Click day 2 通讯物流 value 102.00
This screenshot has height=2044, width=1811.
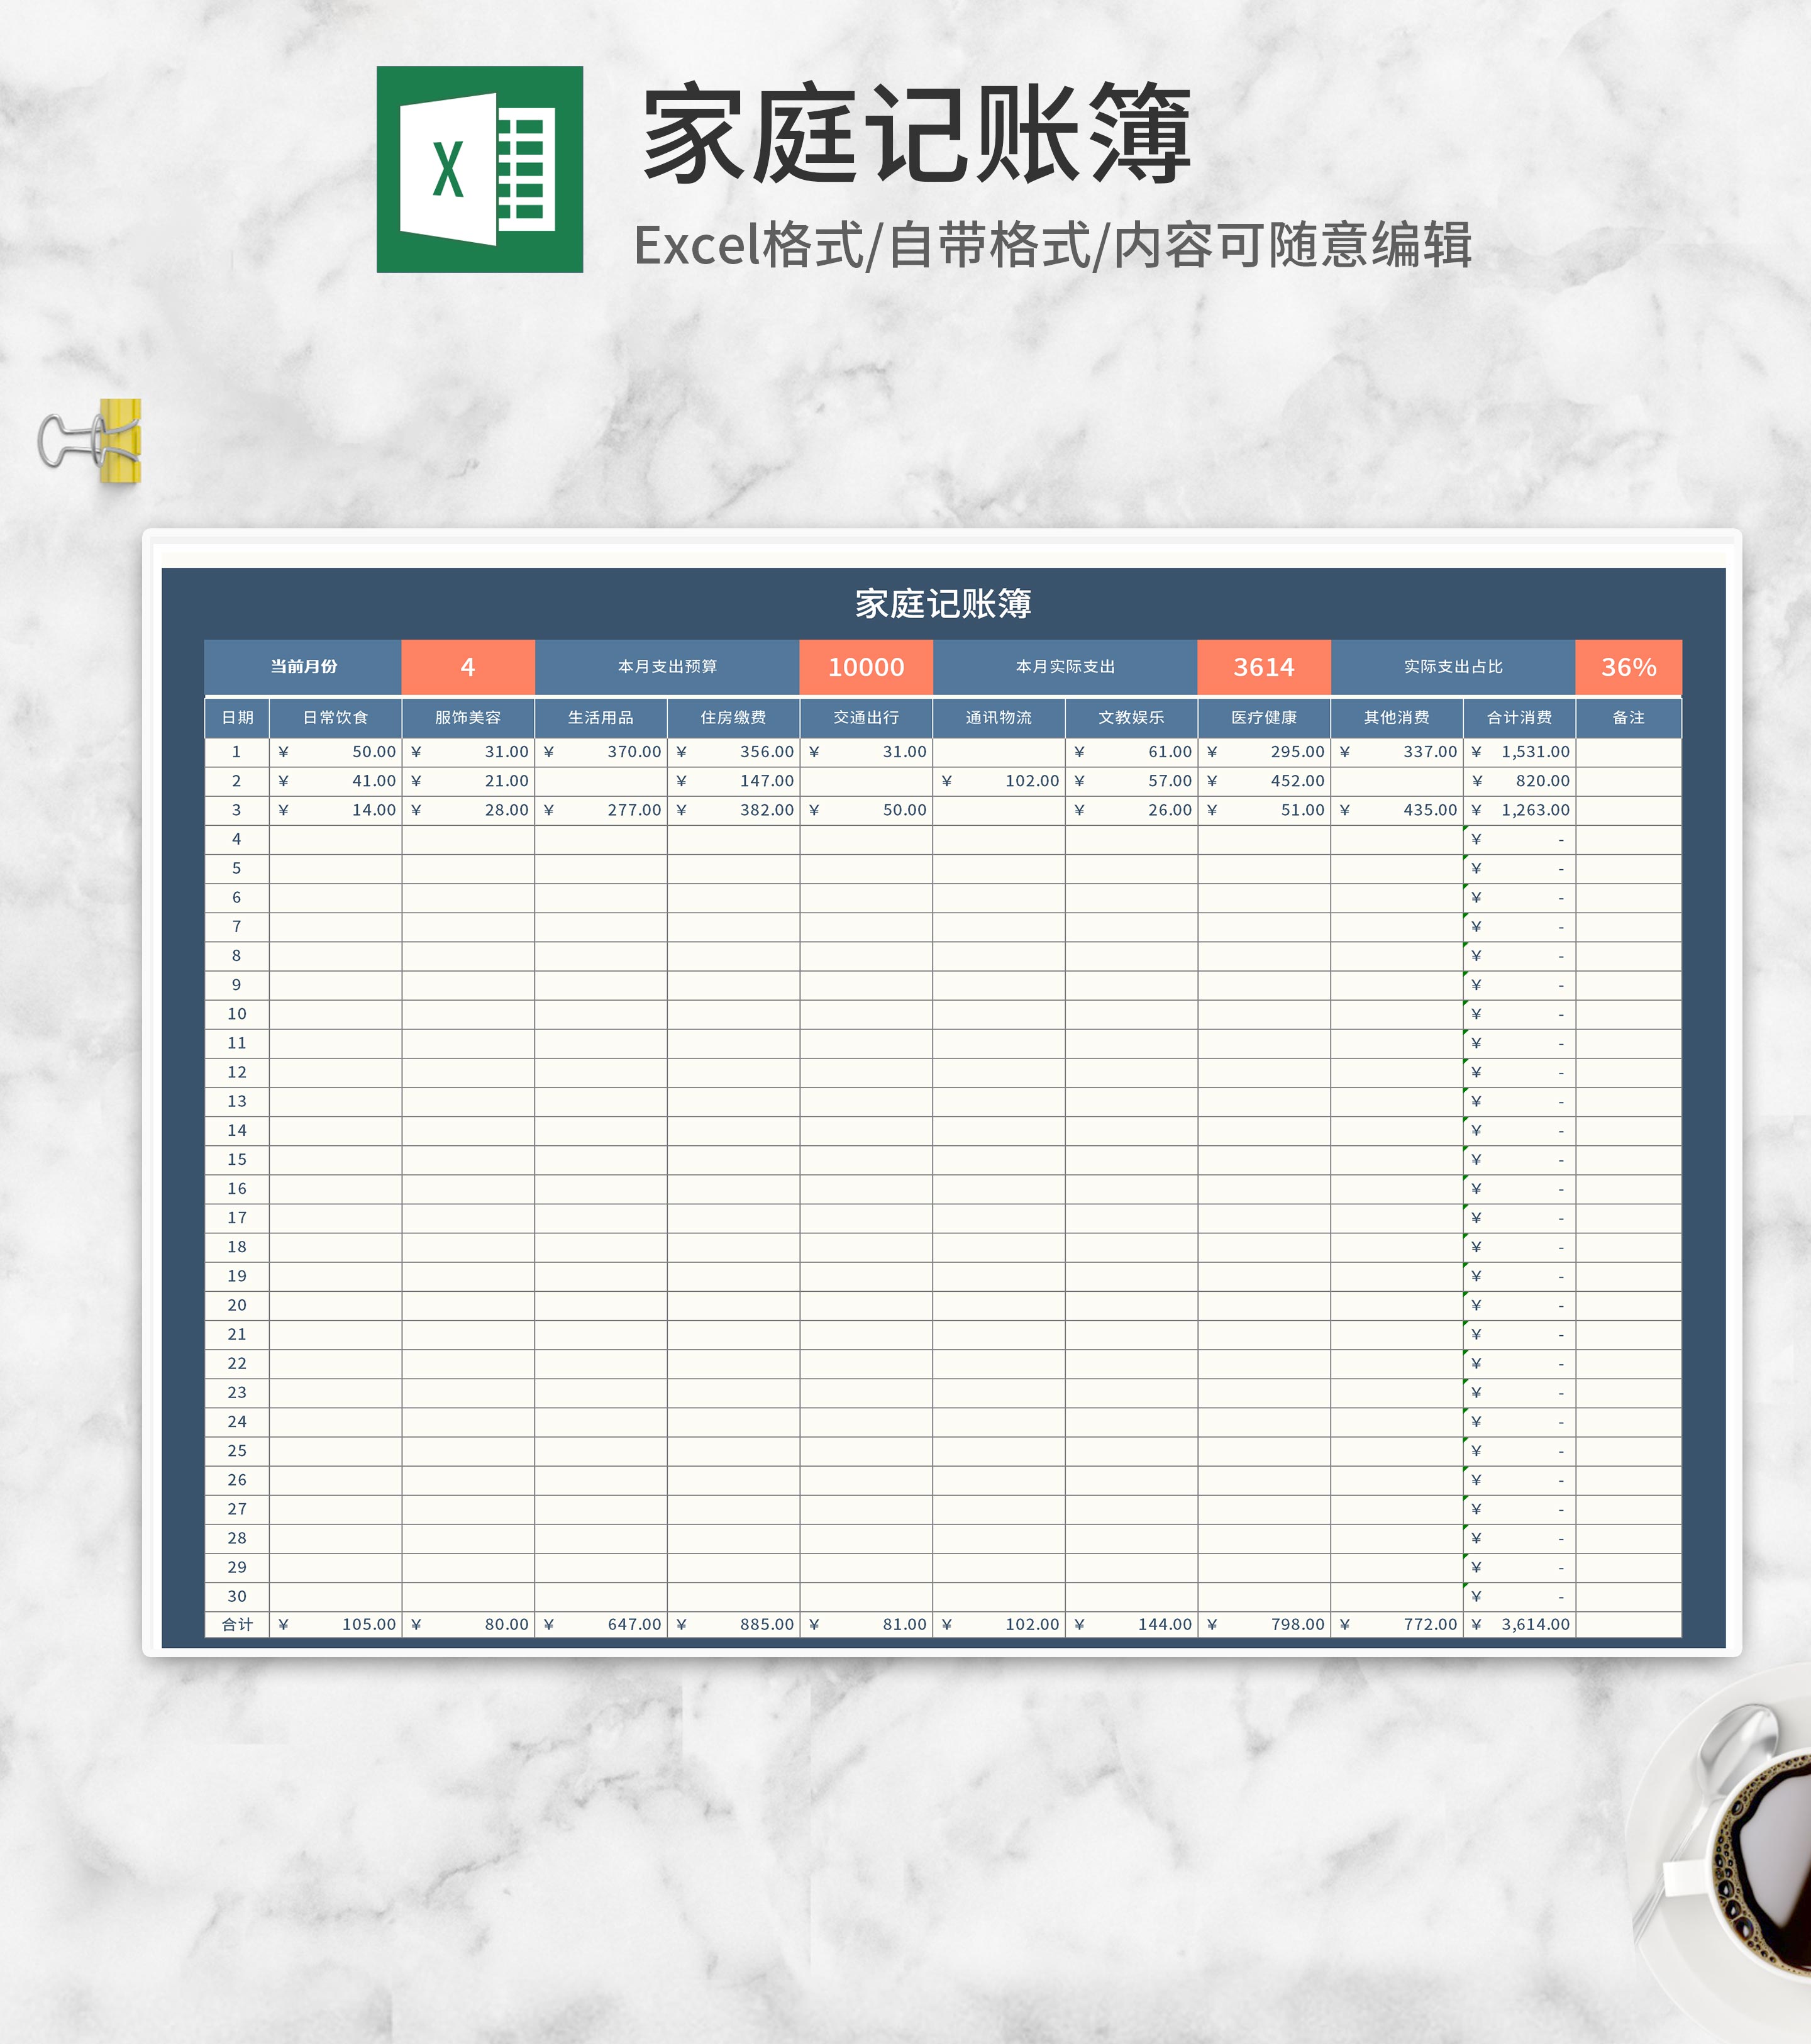click(998, 780)
